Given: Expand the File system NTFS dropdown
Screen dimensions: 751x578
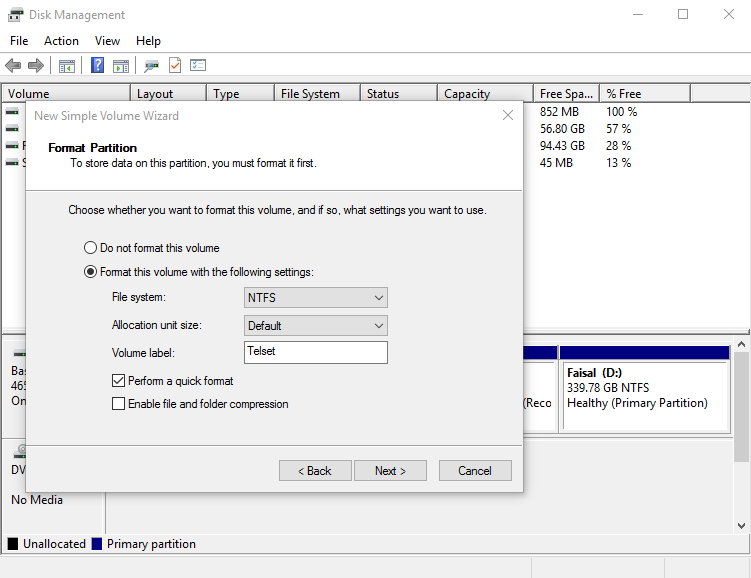Looking at the screenshot, I should coord(316,298).
